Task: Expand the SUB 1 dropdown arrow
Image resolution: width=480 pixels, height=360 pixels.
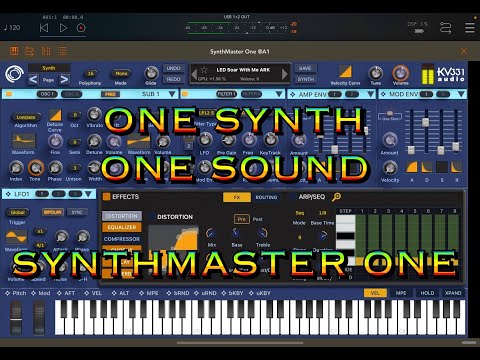Action: tap(172, 94)
